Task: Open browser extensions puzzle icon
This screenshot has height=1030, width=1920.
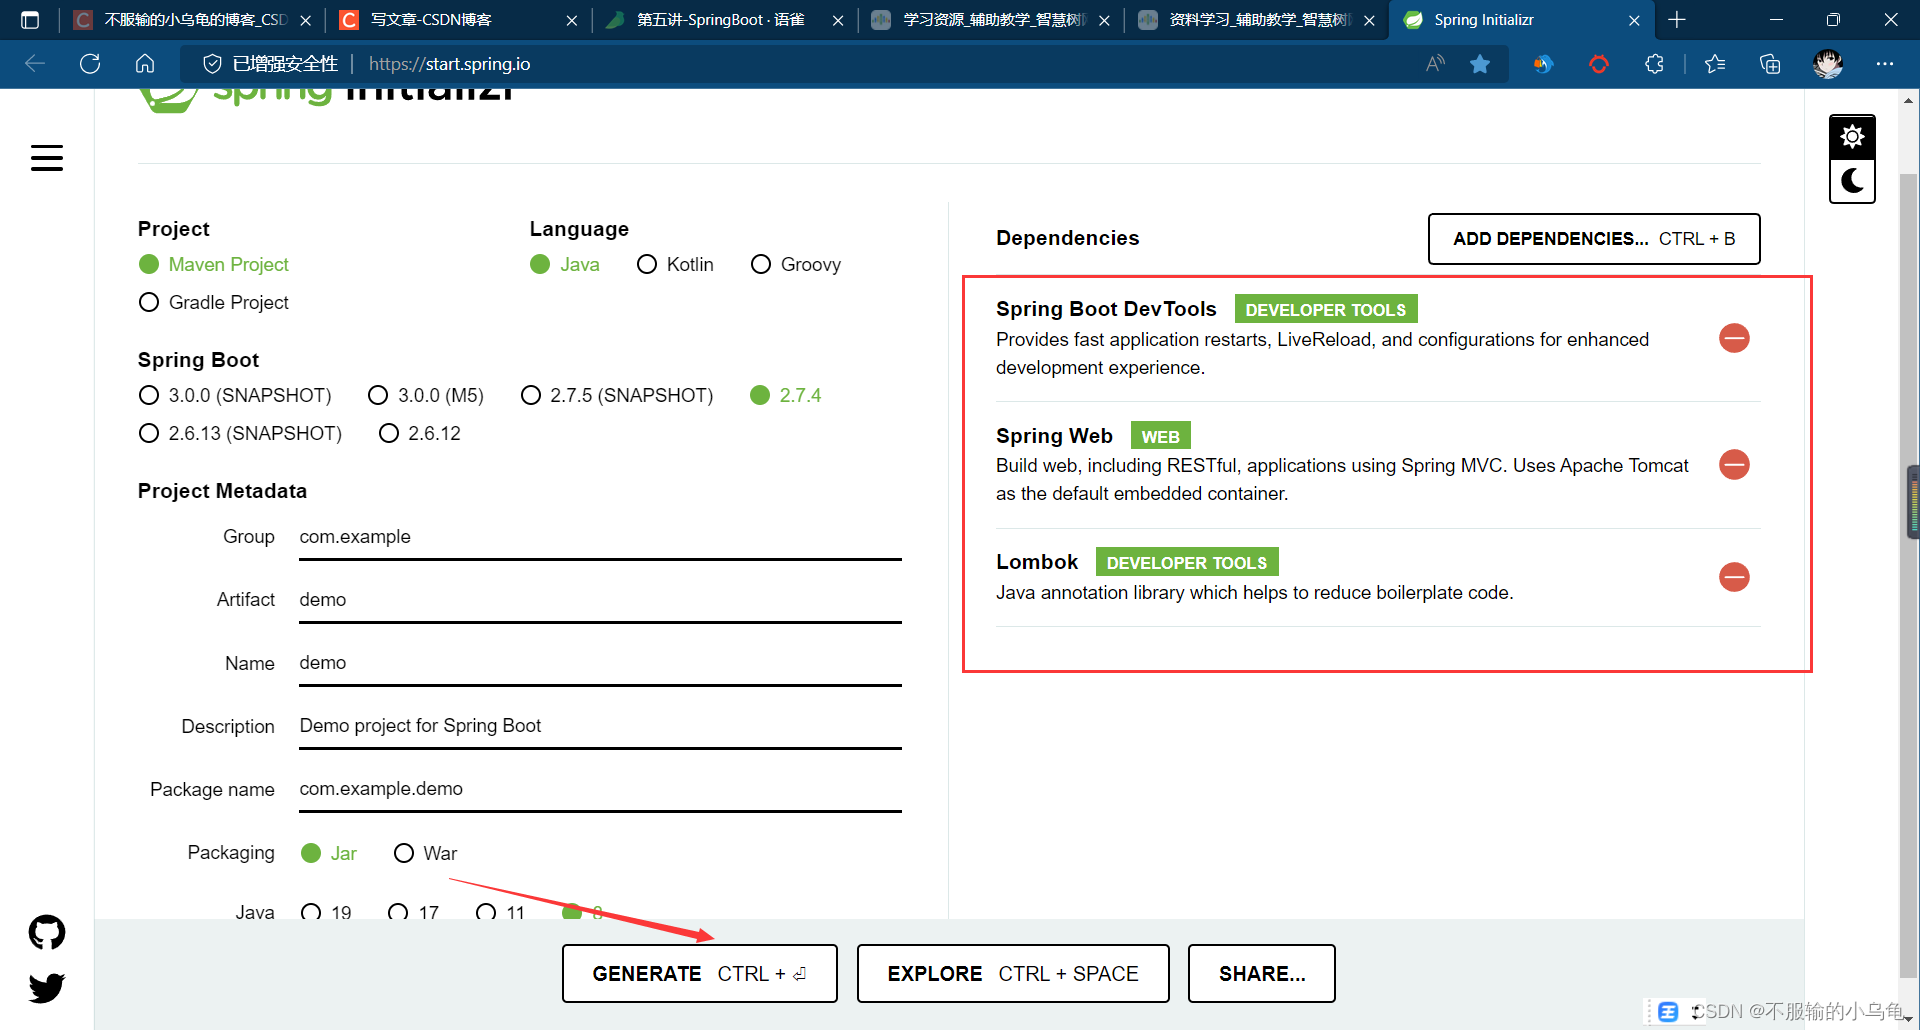Action: click(1654, 64)
